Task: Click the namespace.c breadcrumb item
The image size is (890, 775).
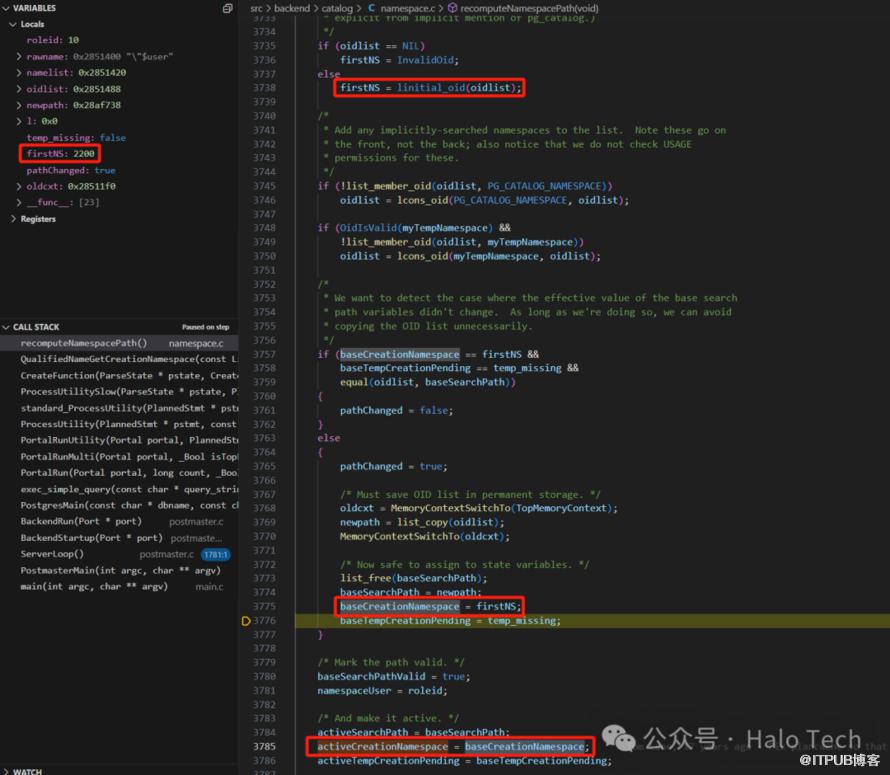Action: 408,8
